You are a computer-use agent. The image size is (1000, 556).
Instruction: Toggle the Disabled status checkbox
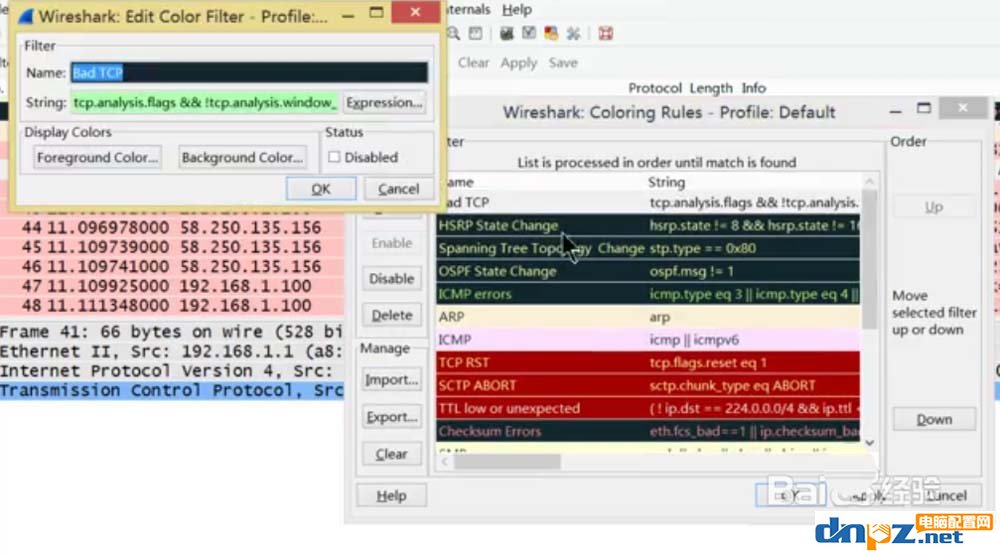click(x=334, y=157)
